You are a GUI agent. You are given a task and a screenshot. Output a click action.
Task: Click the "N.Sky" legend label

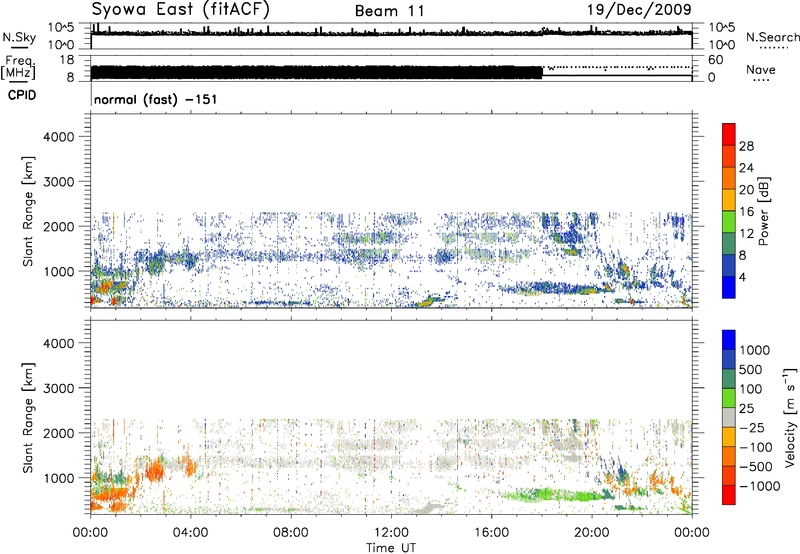point(19,37)
